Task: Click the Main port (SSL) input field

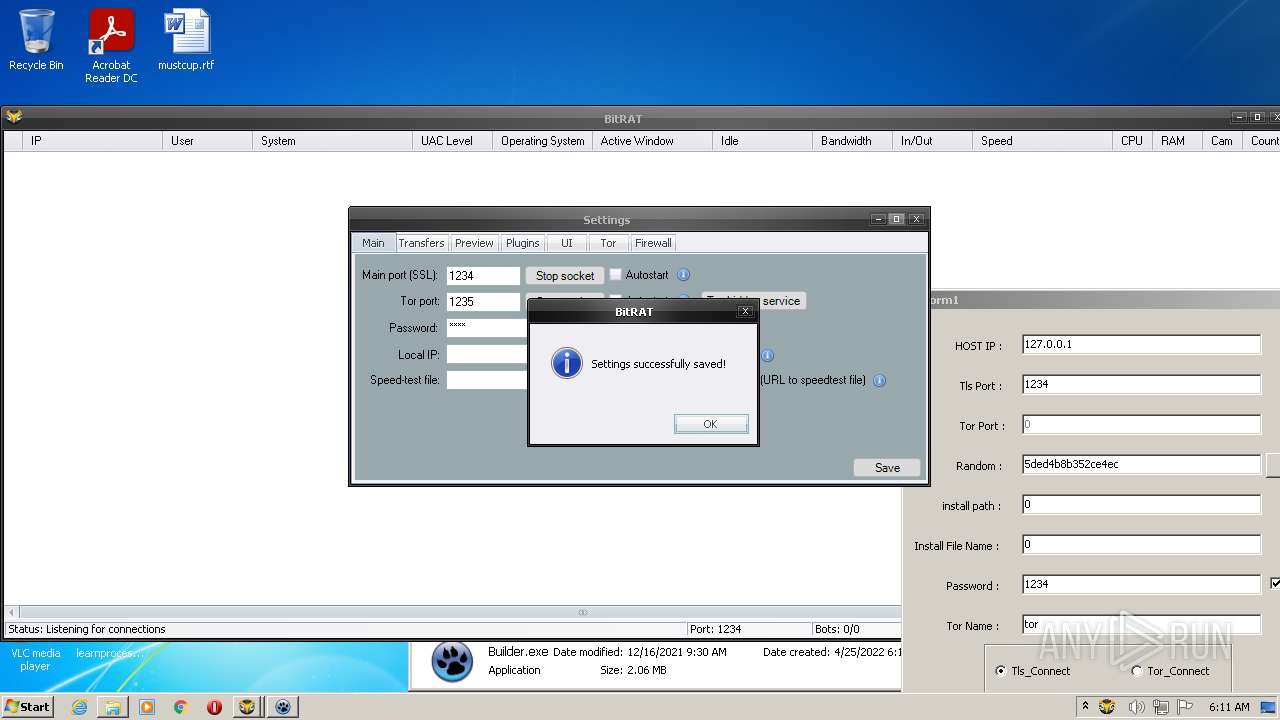Action: coord(483,275)
